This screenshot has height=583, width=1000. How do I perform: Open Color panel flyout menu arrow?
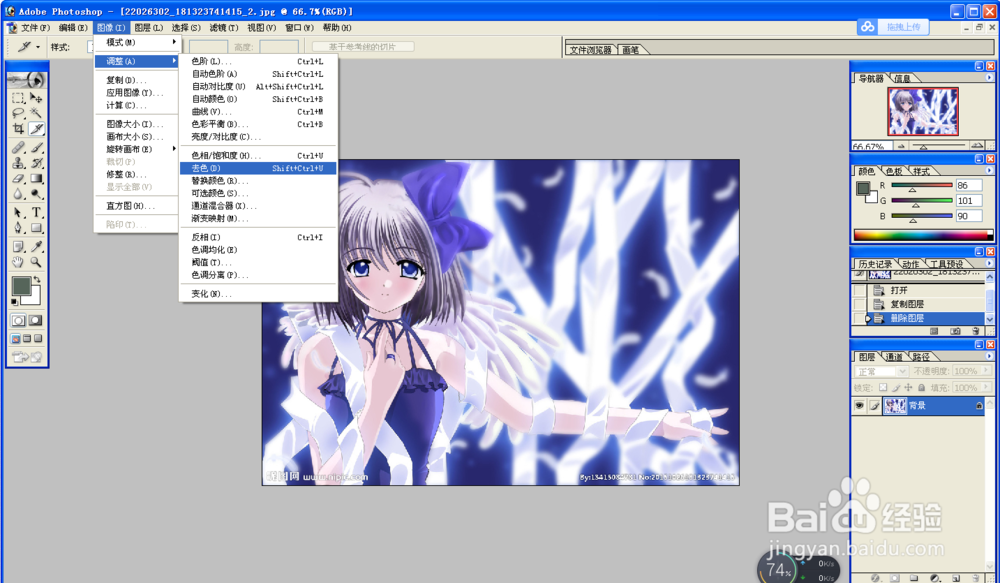[x=989, y=171]
